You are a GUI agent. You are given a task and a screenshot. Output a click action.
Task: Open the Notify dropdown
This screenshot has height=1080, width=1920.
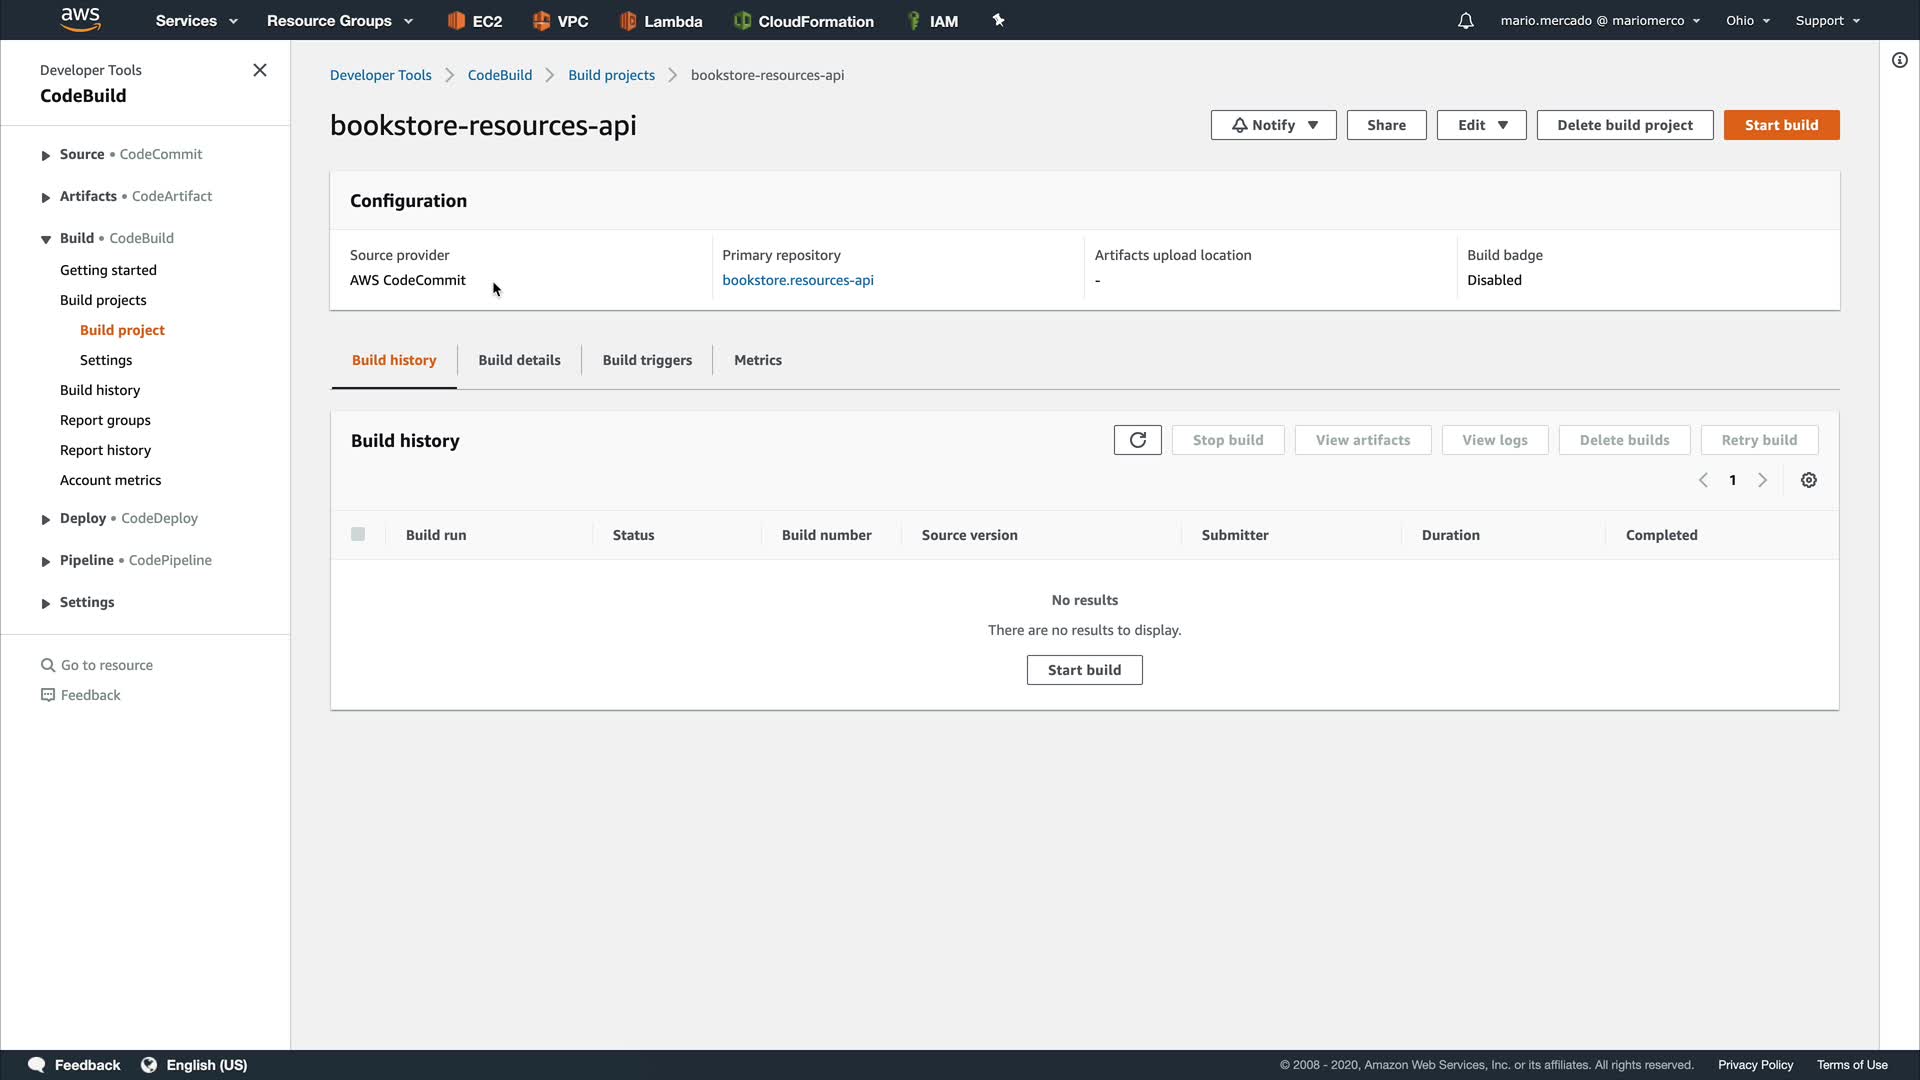coord(1273,125)
